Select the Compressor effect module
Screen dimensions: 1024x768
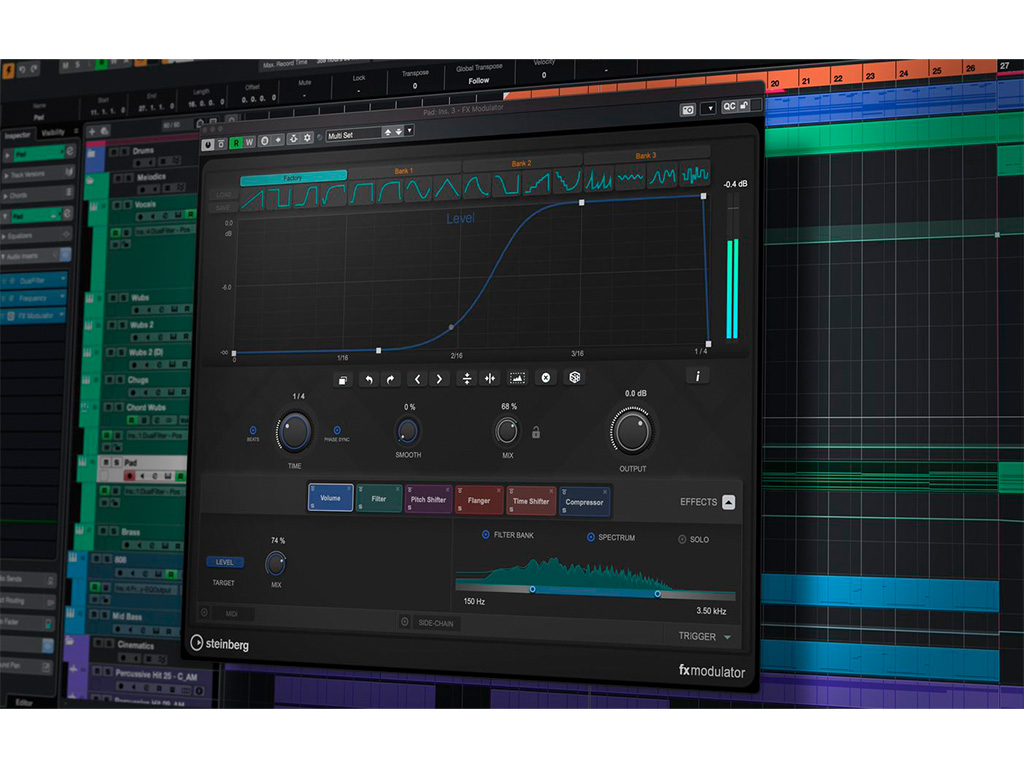(x=584, y=503)
